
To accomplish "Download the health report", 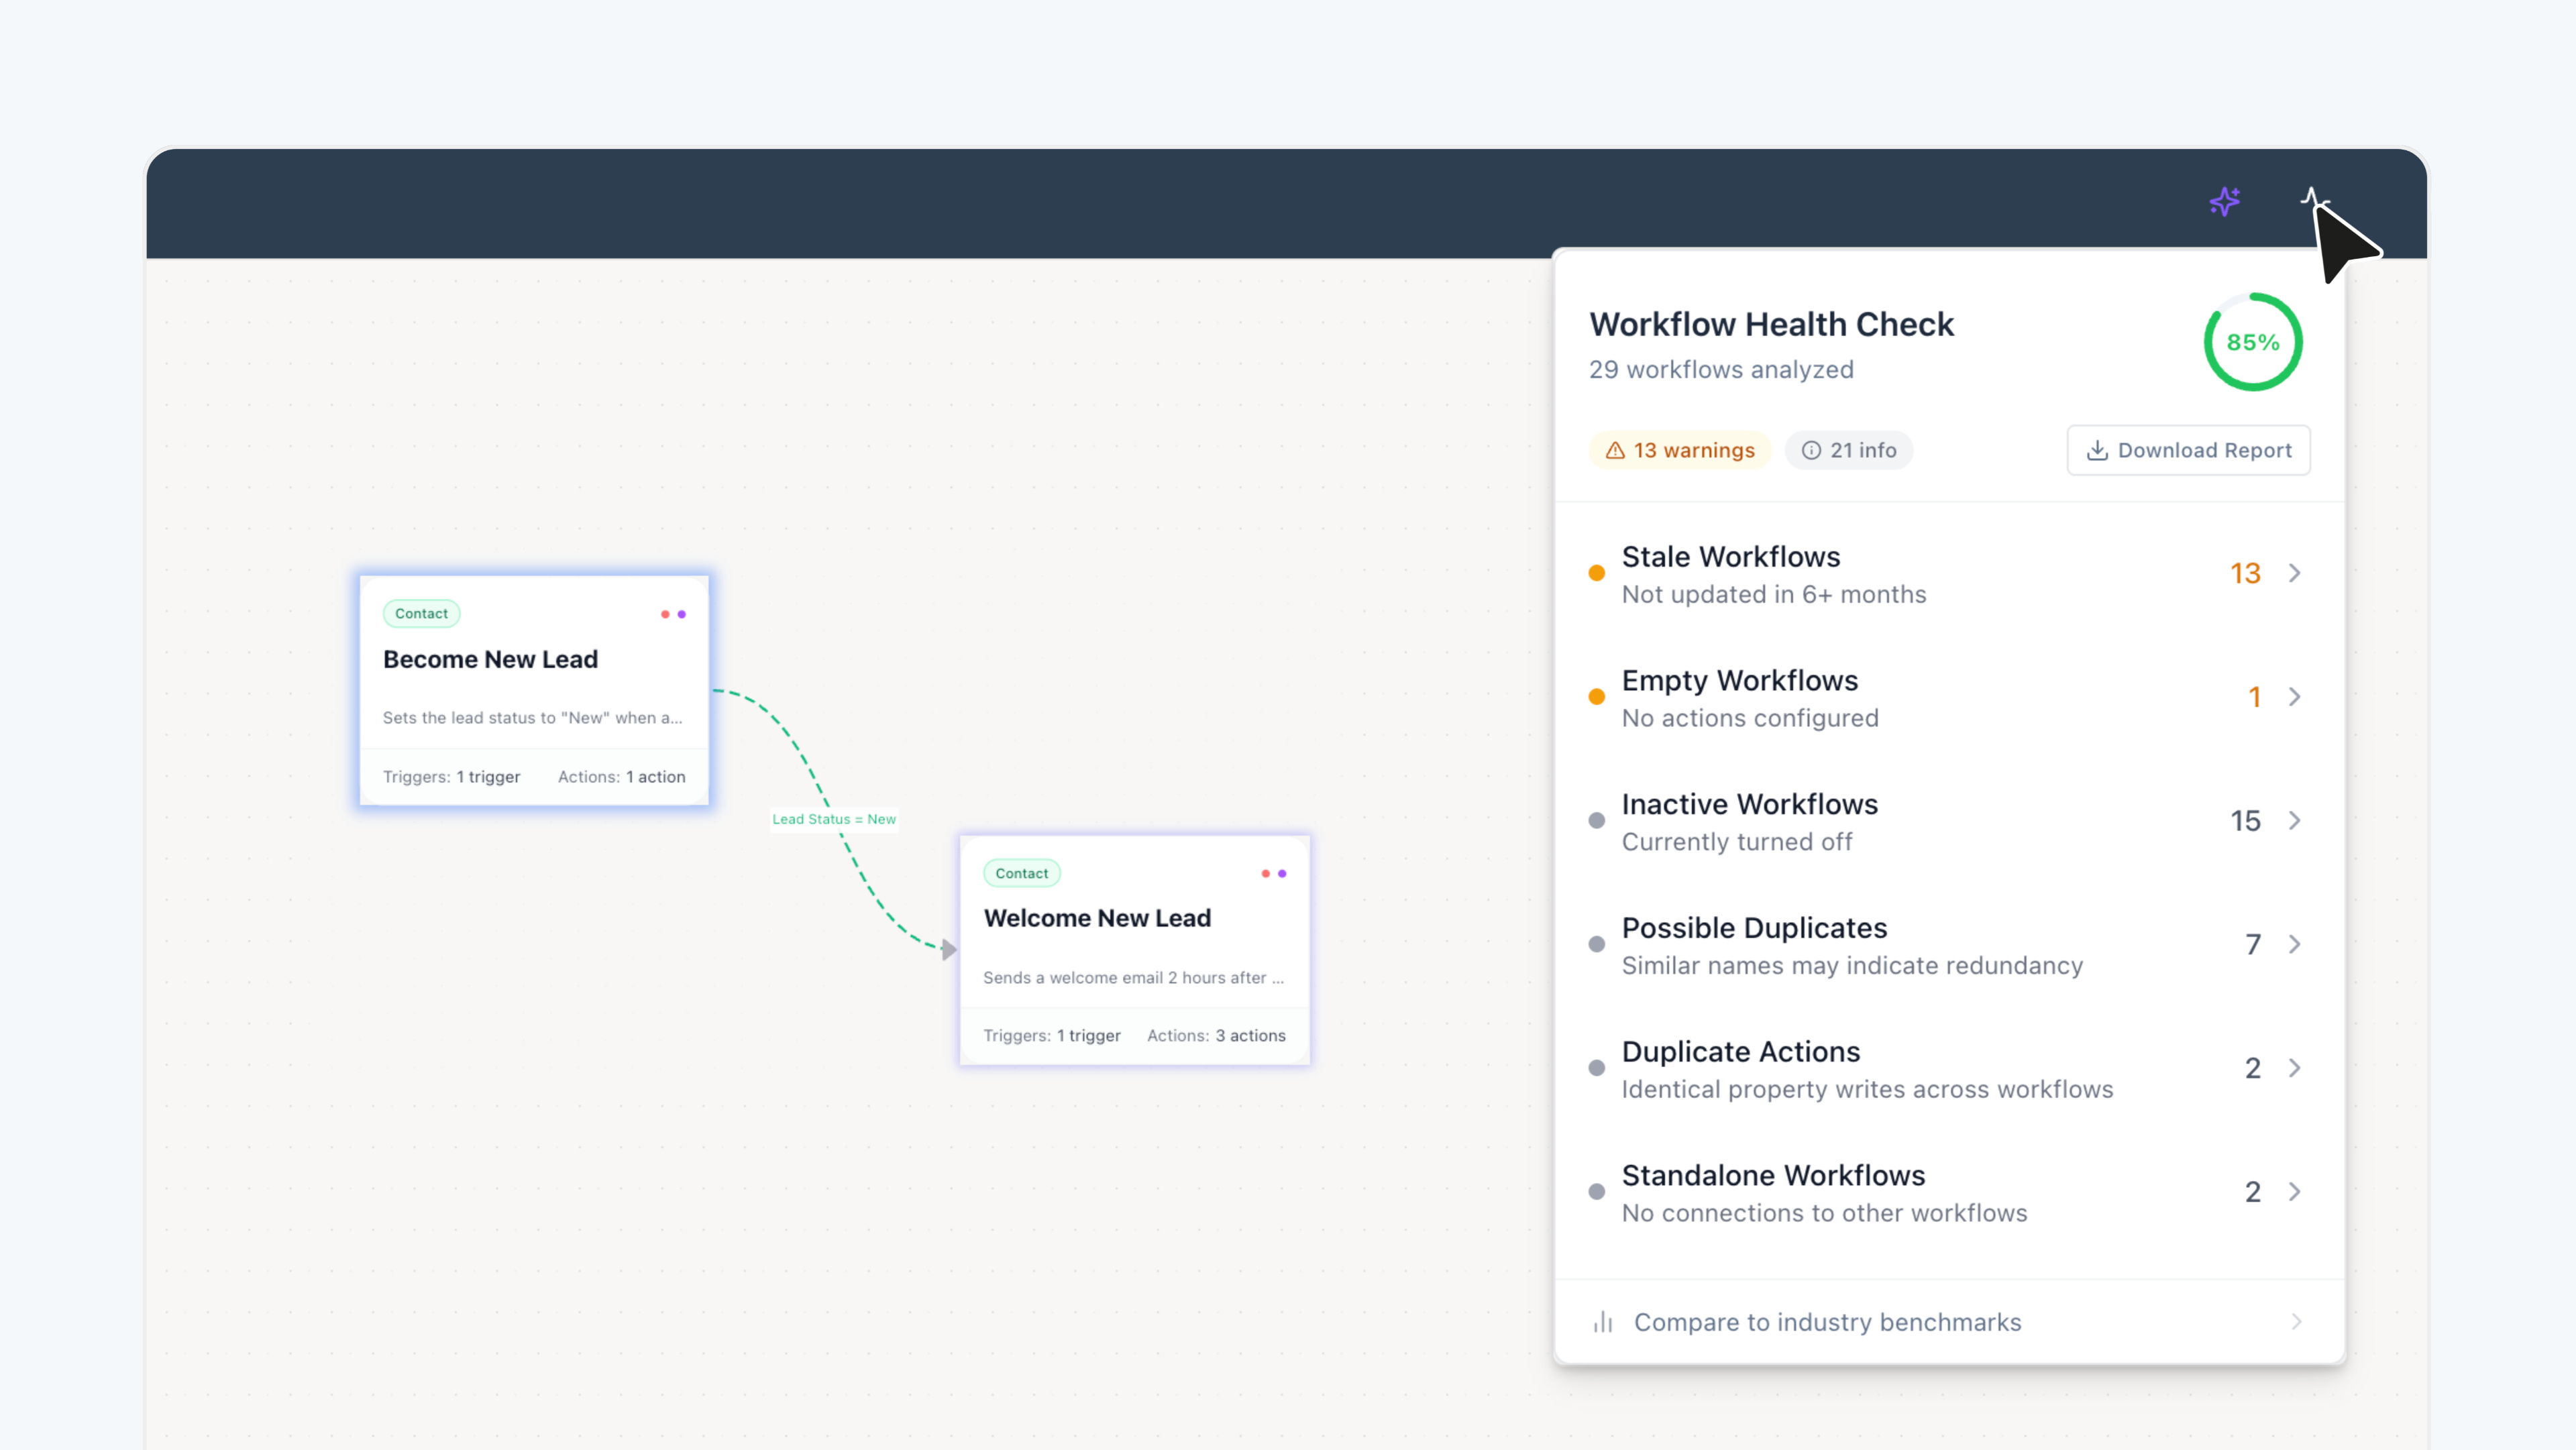I will tap(2188, 450).
